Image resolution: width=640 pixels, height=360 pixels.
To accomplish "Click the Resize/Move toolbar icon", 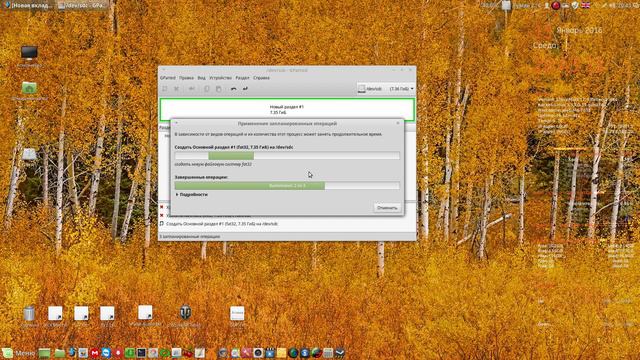I will coord(191,89).
